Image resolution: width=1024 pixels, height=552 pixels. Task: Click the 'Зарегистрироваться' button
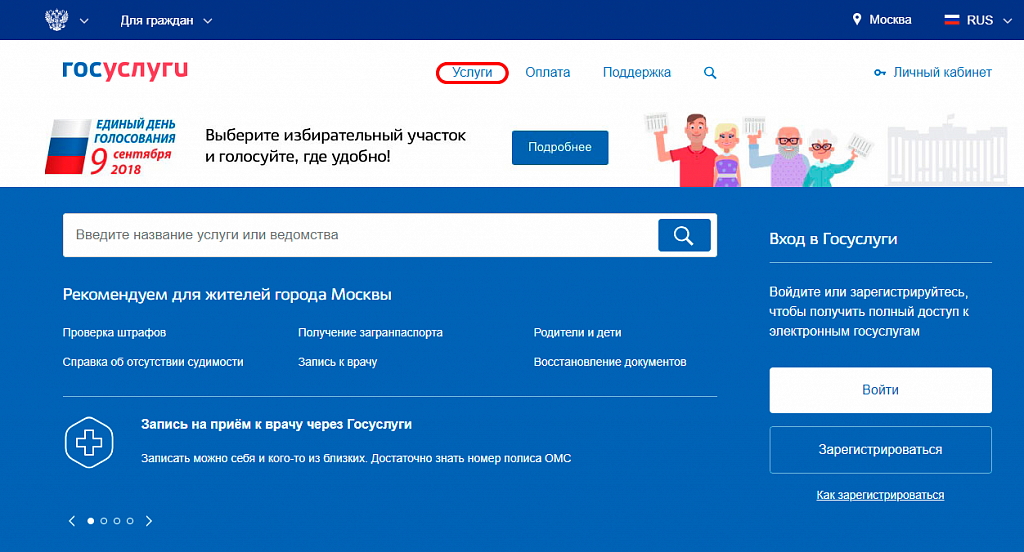880,450
